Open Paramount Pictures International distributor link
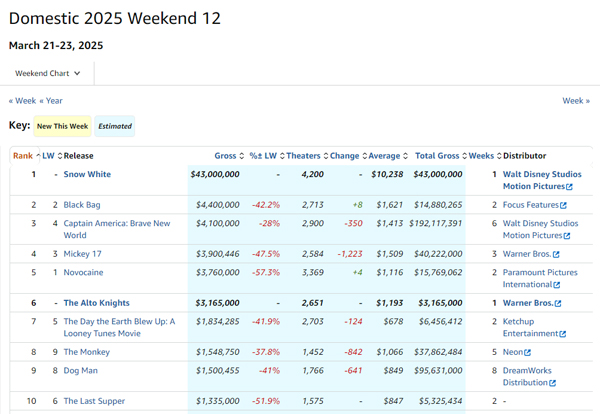The image size is (600, 414). 540,278
